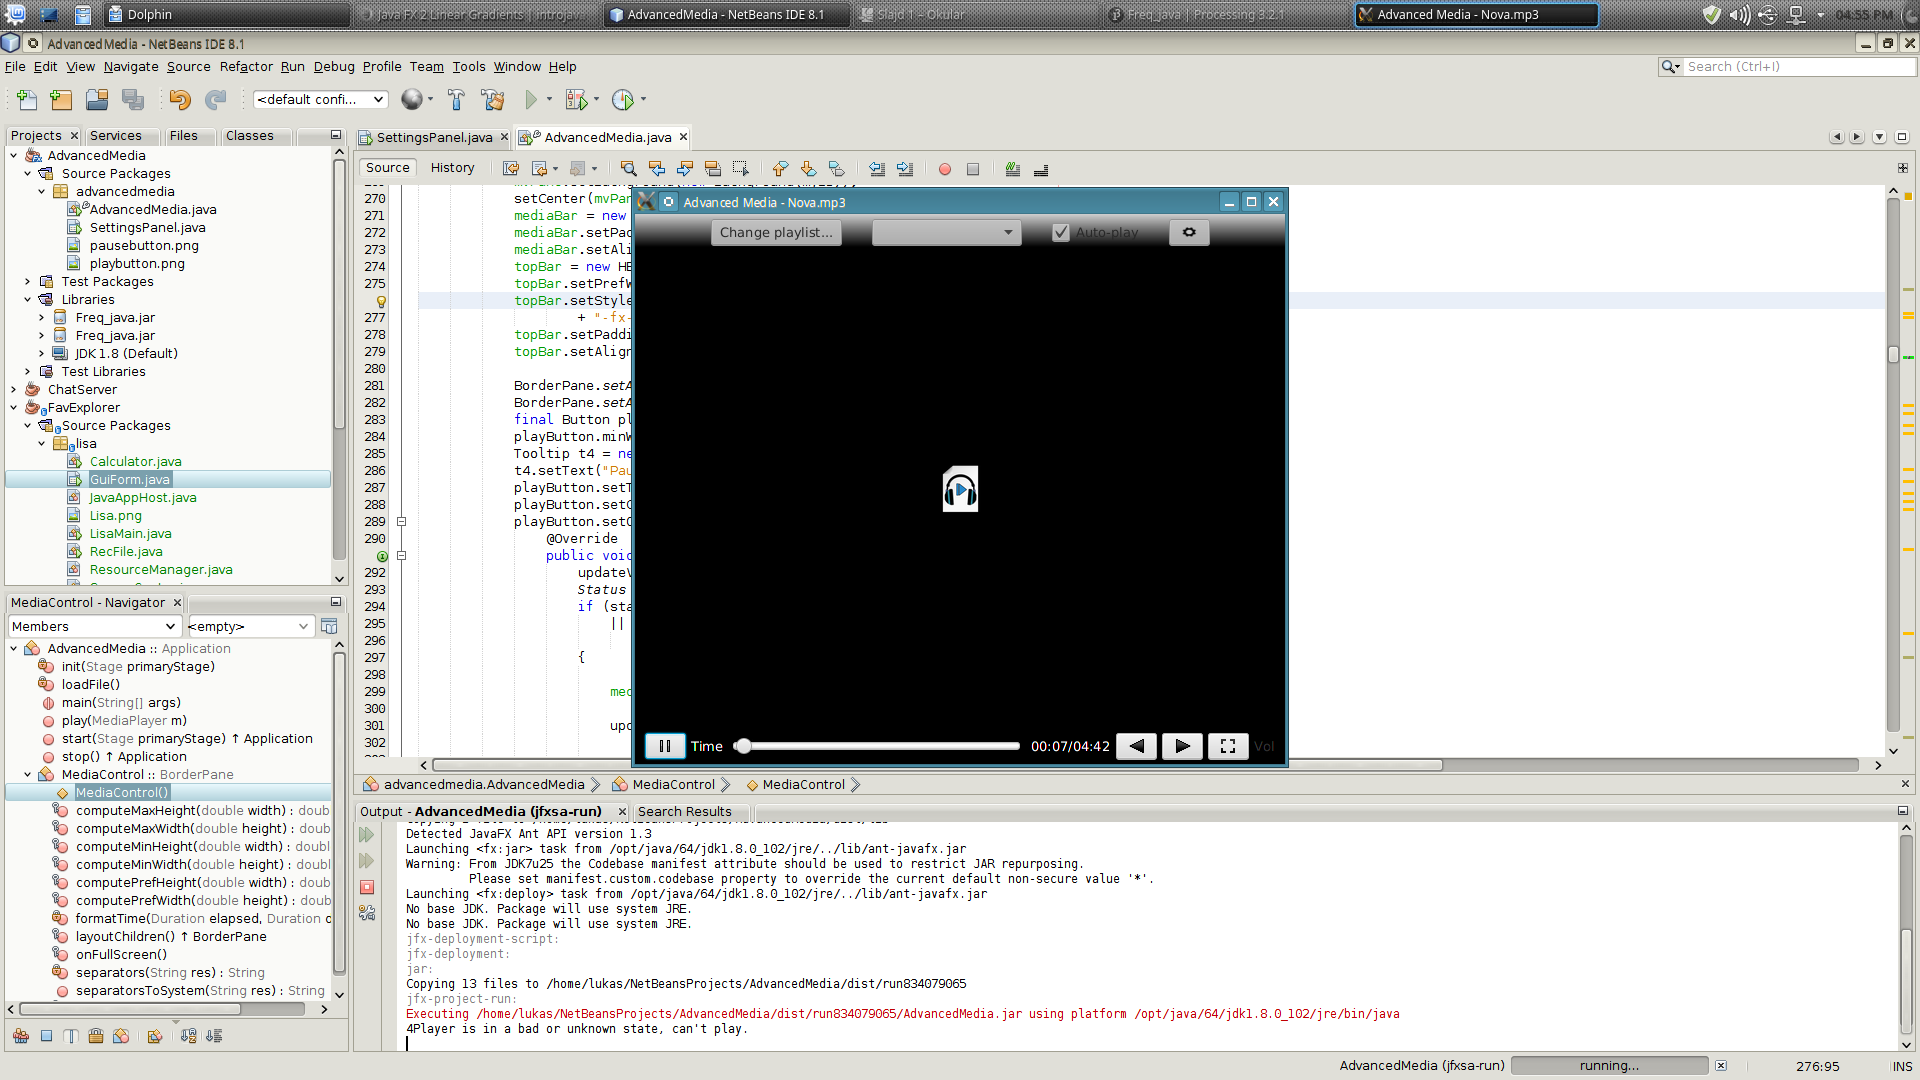Uncheck the Auto-play checkbox
The image size is (1920, 1080).
tap(1061, 232)
